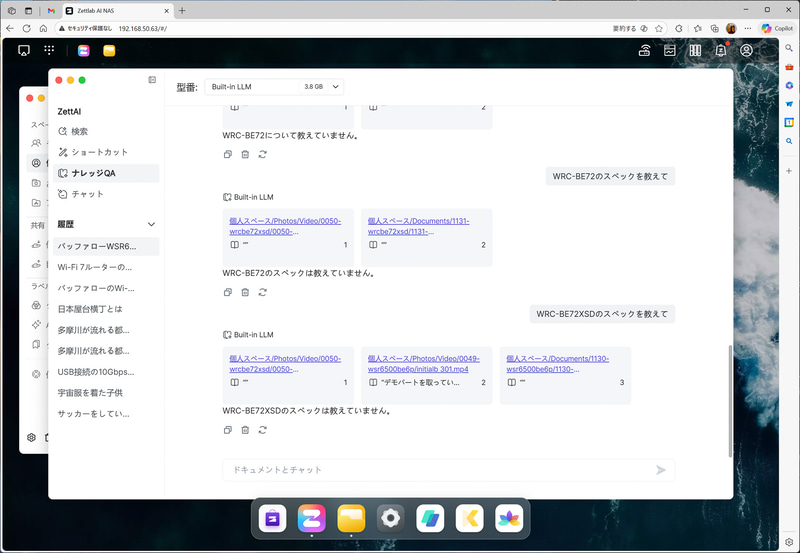Image resolution: width=800 pixels, height=553 pixels.
Task: Open history item 宇宙服を着た子供
Action: coord(106,393)
